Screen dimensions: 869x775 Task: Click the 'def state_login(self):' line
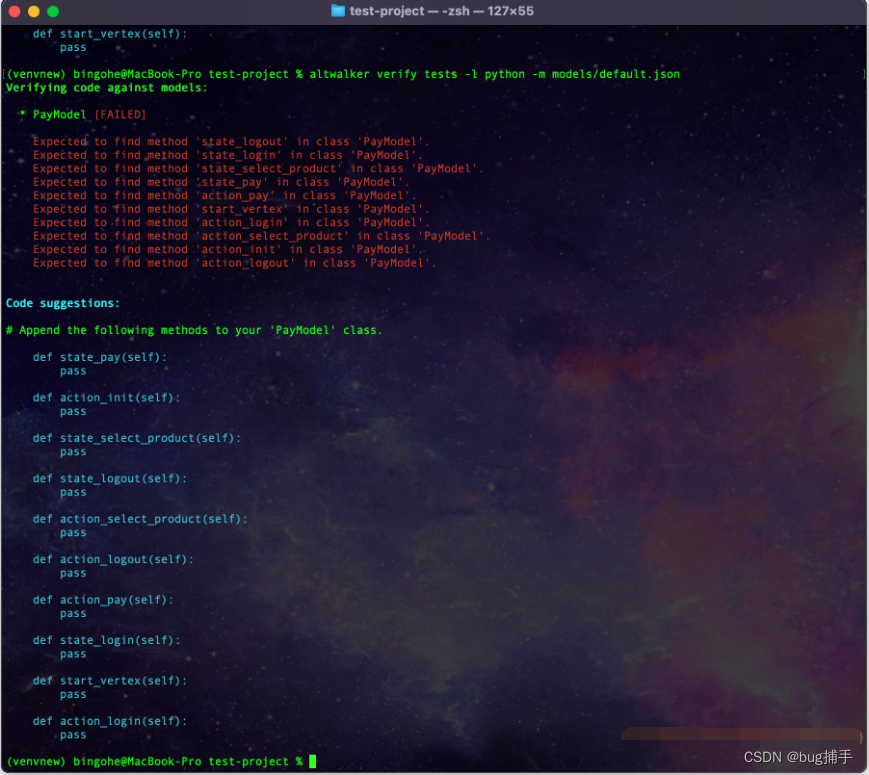(106, 640)
